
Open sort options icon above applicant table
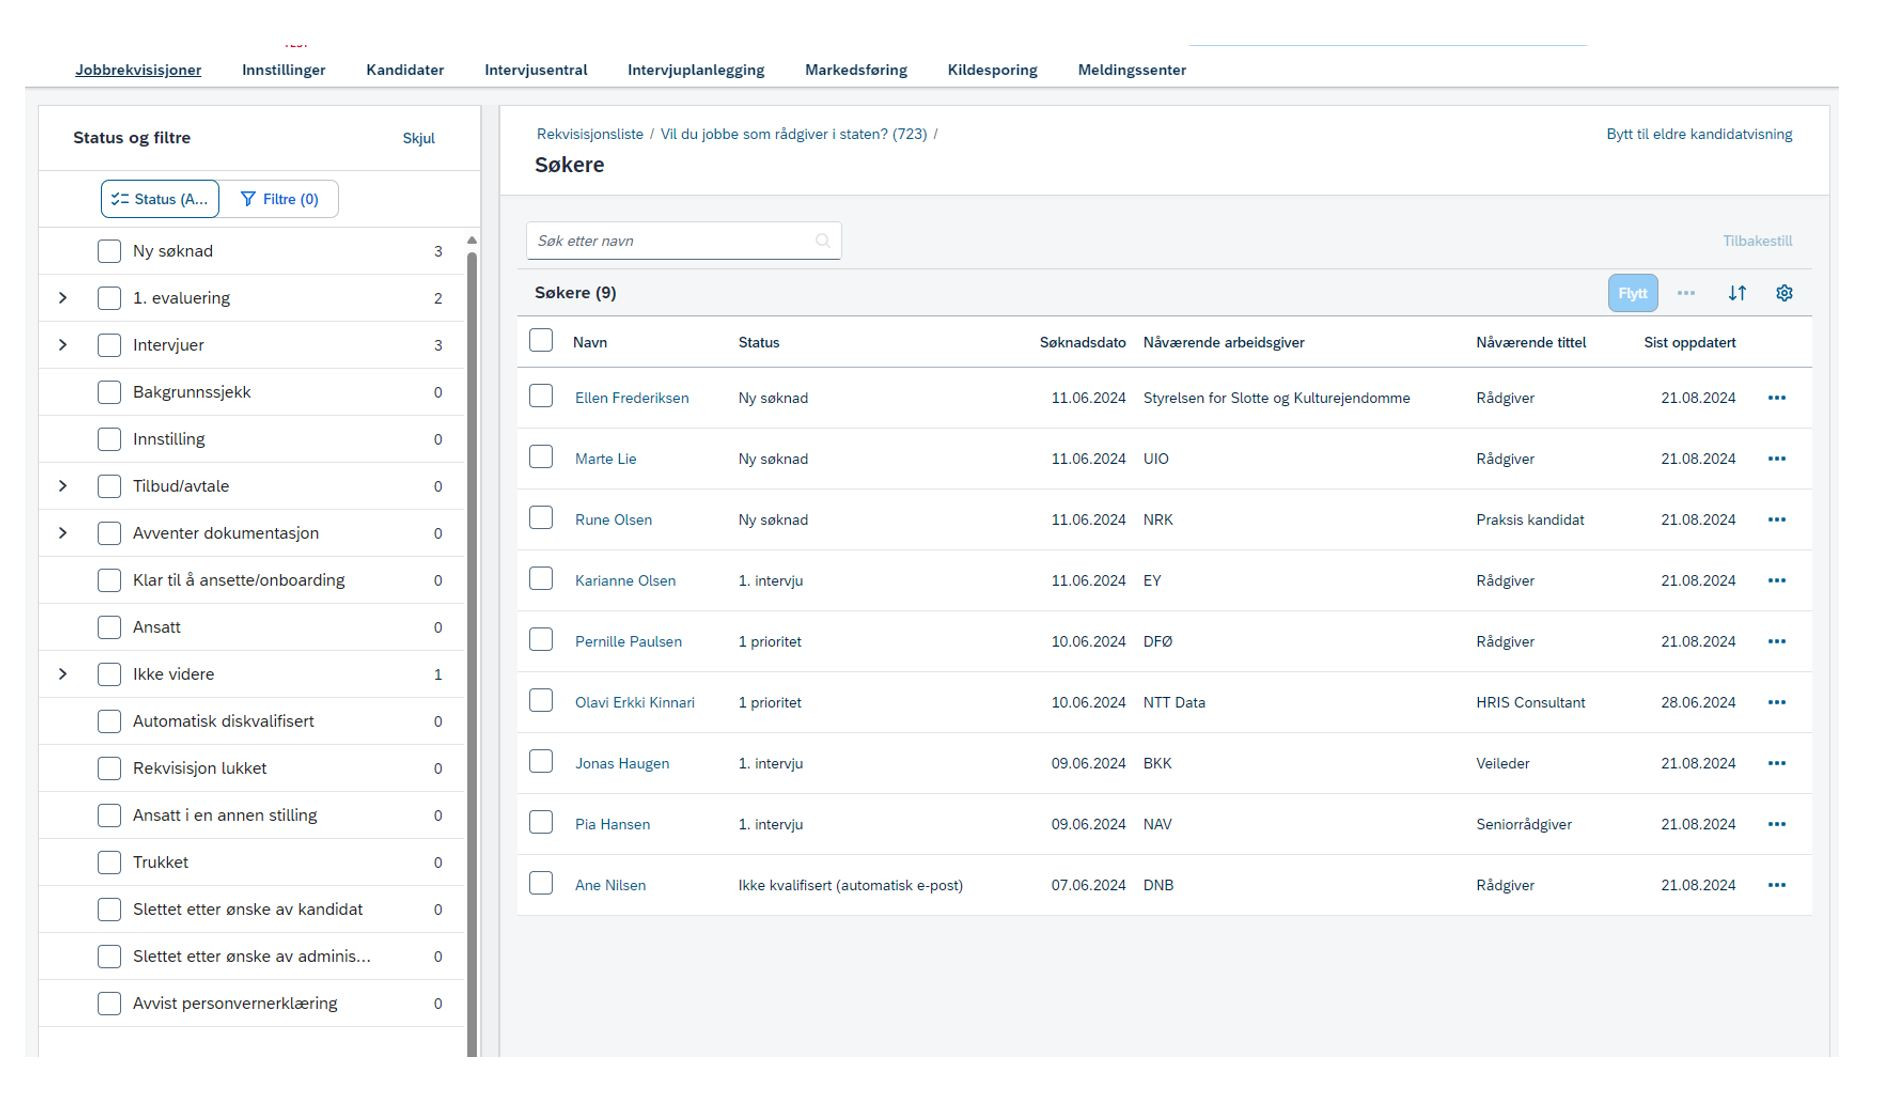1737,293
